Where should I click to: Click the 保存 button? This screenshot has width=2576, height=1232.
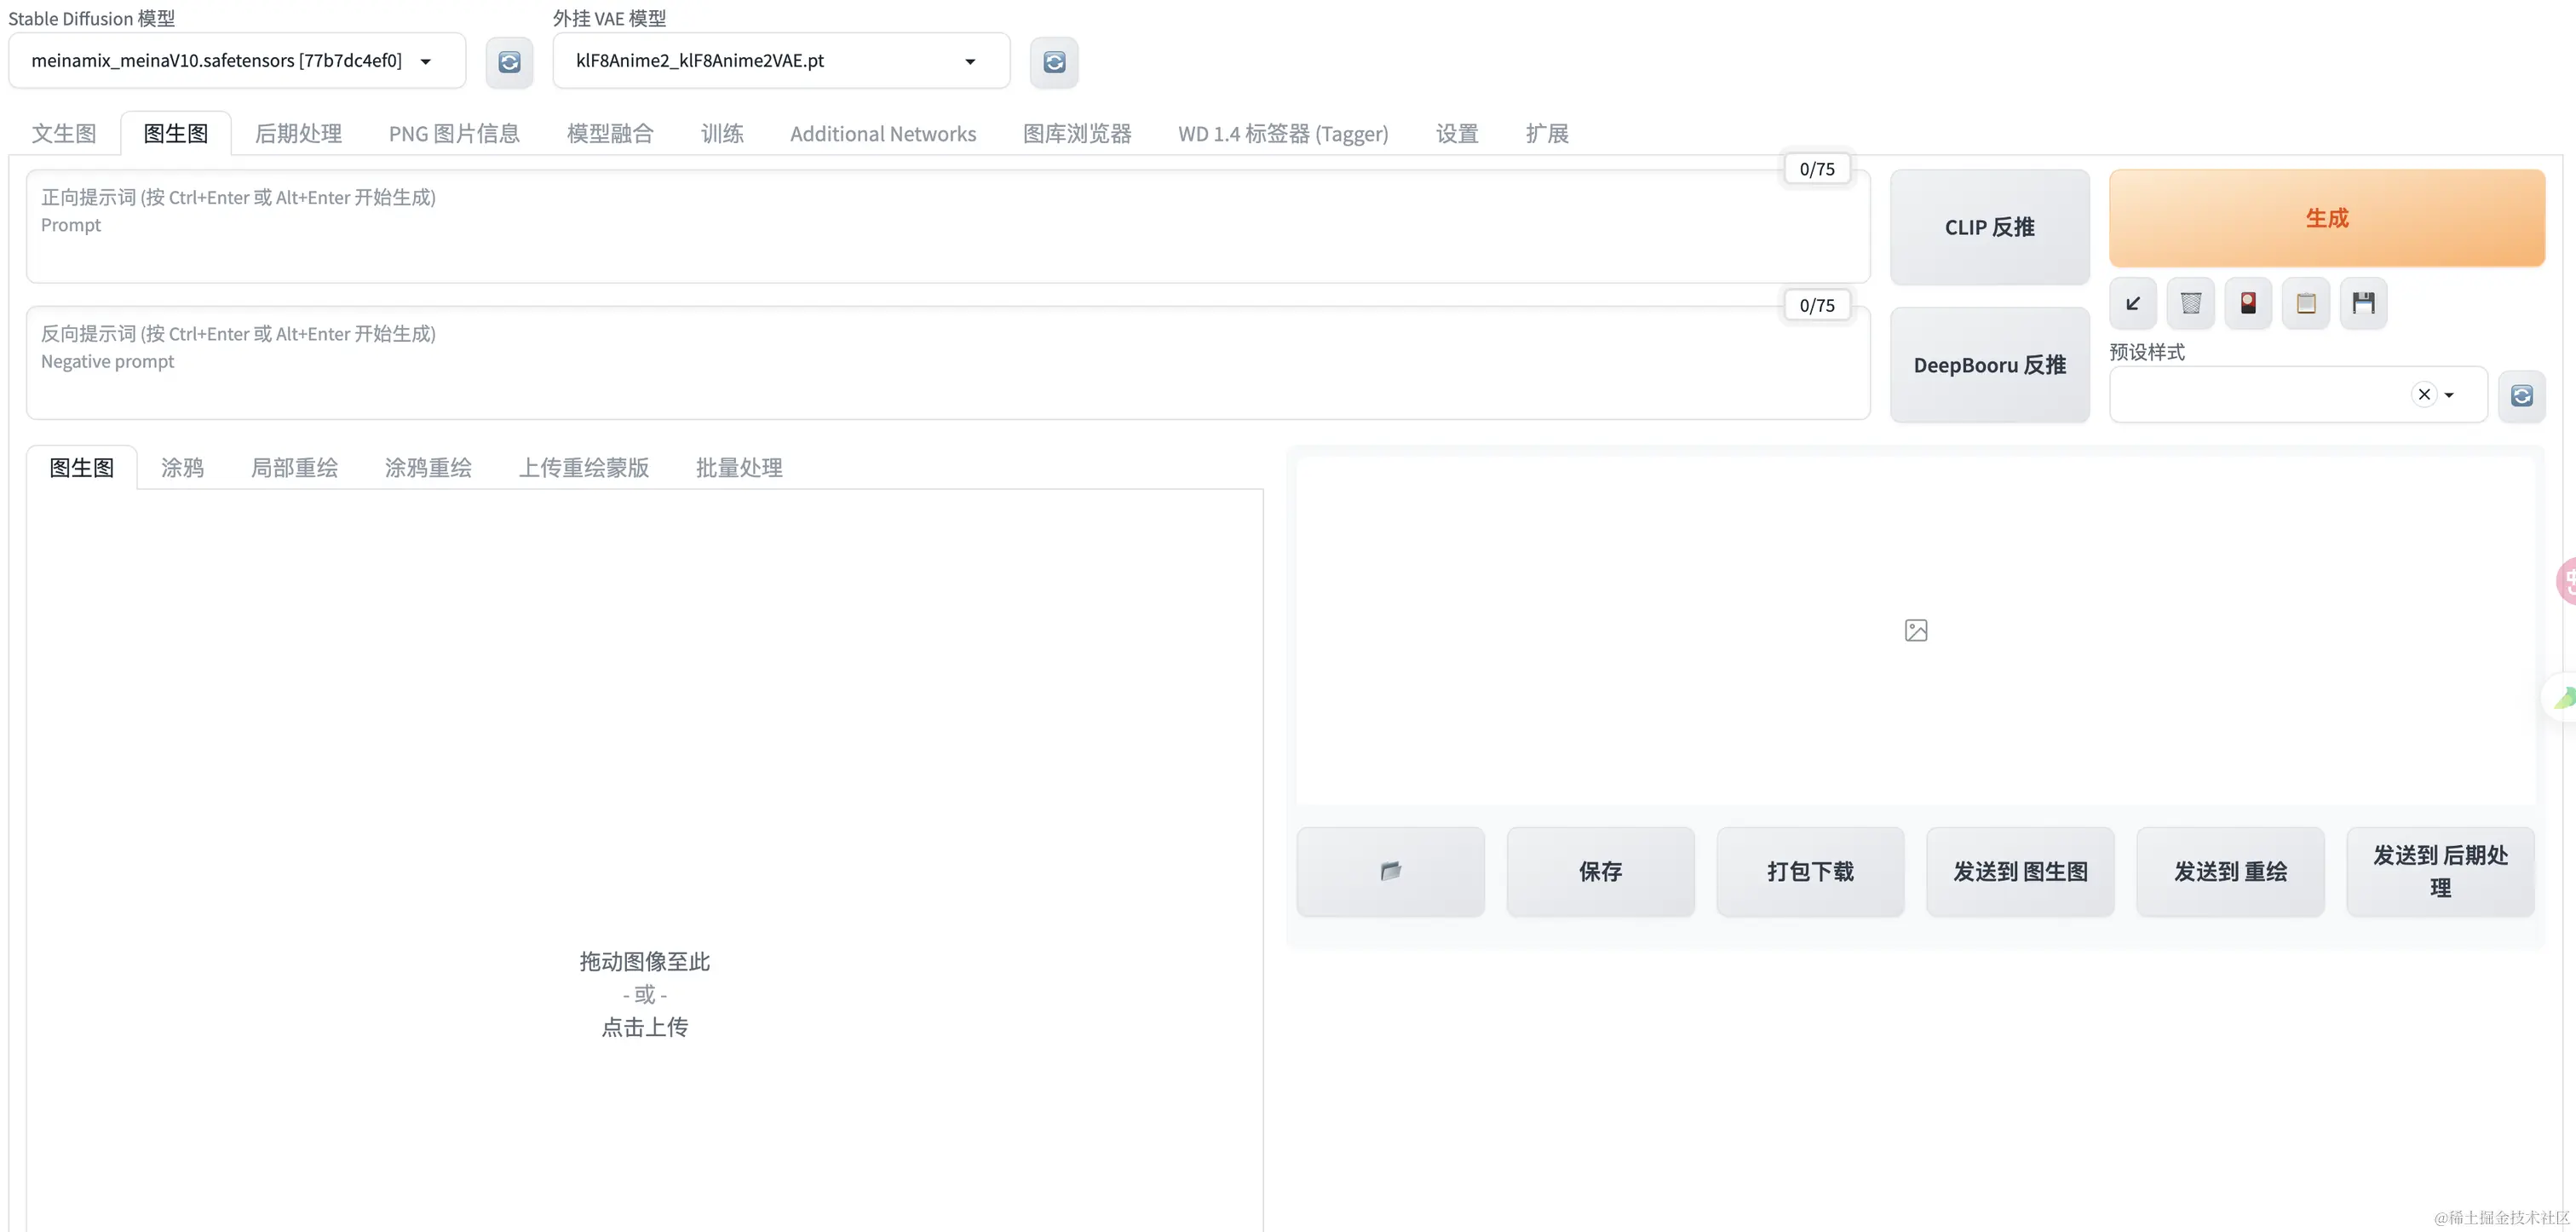pos(1601,871)
